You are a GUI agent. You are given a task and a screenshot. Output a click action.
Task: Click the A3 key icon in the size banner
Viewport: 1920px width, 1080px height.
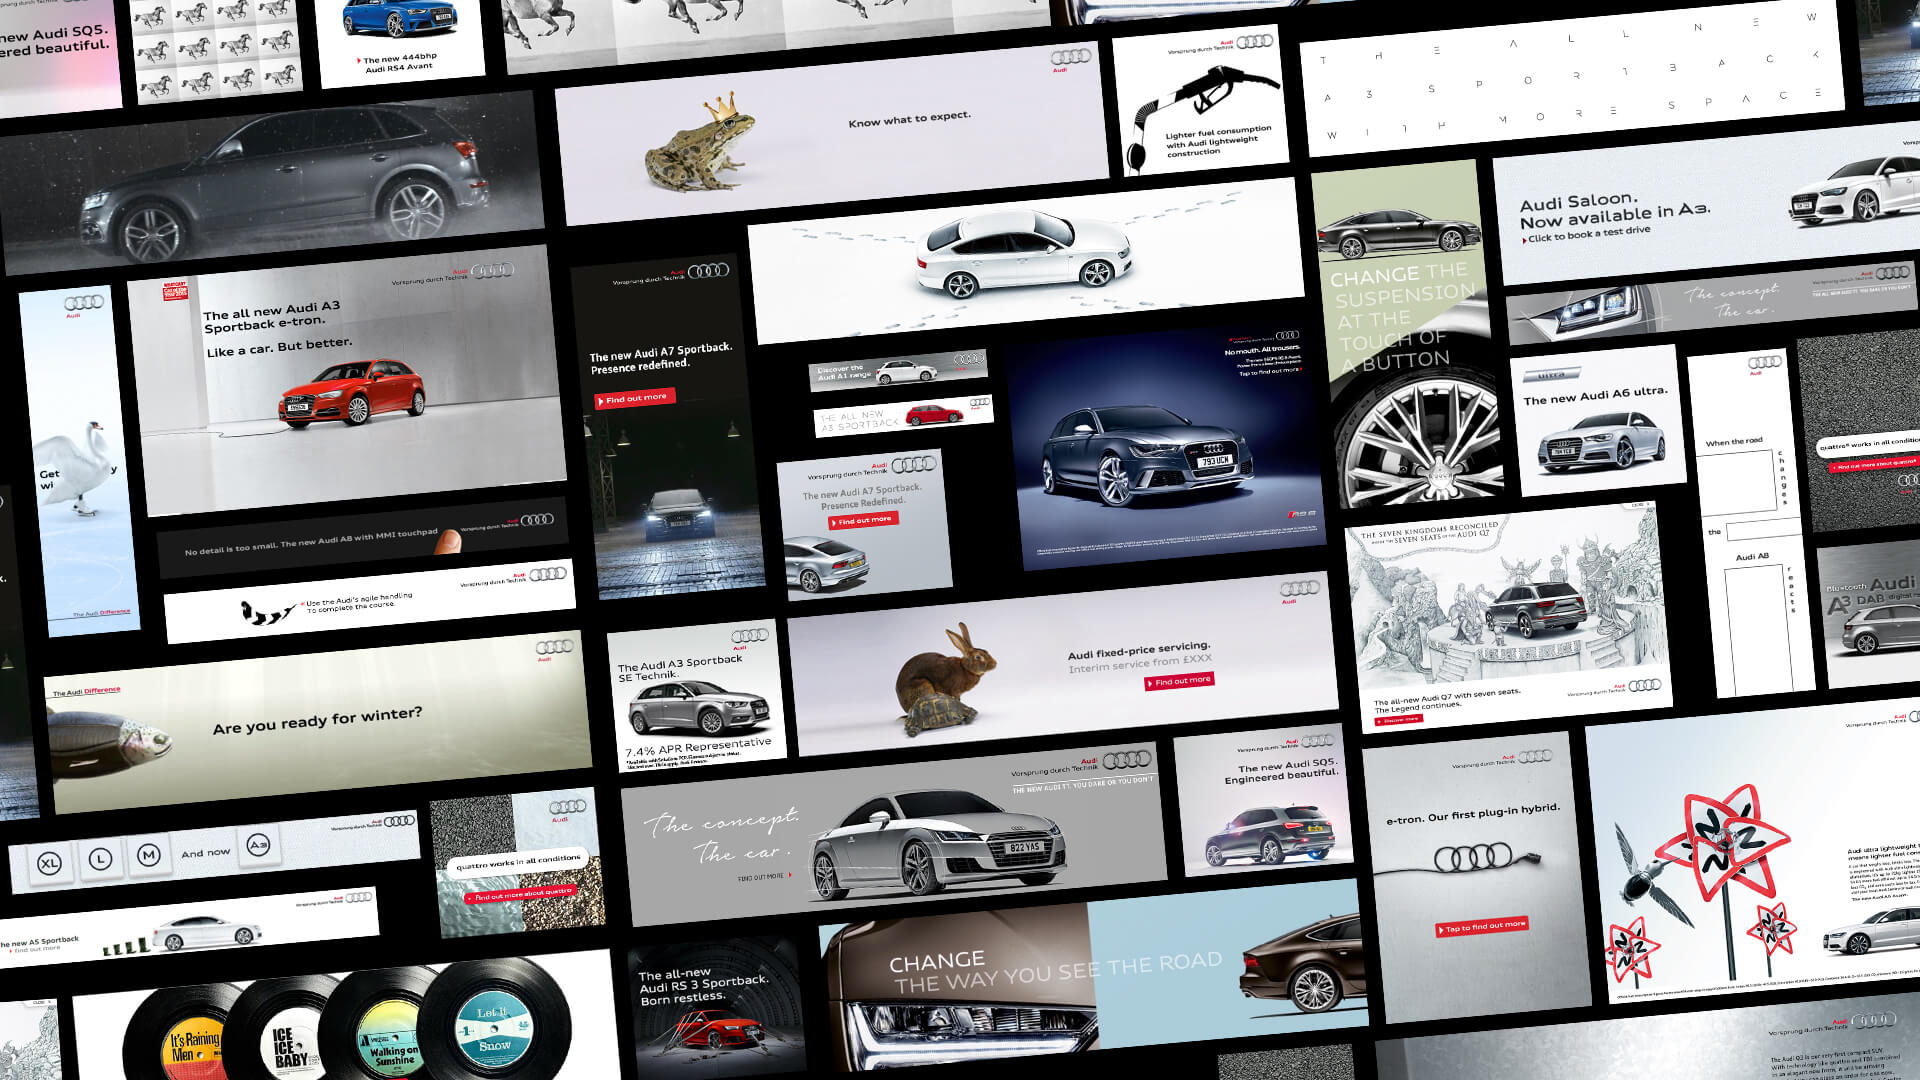point(258,846)
